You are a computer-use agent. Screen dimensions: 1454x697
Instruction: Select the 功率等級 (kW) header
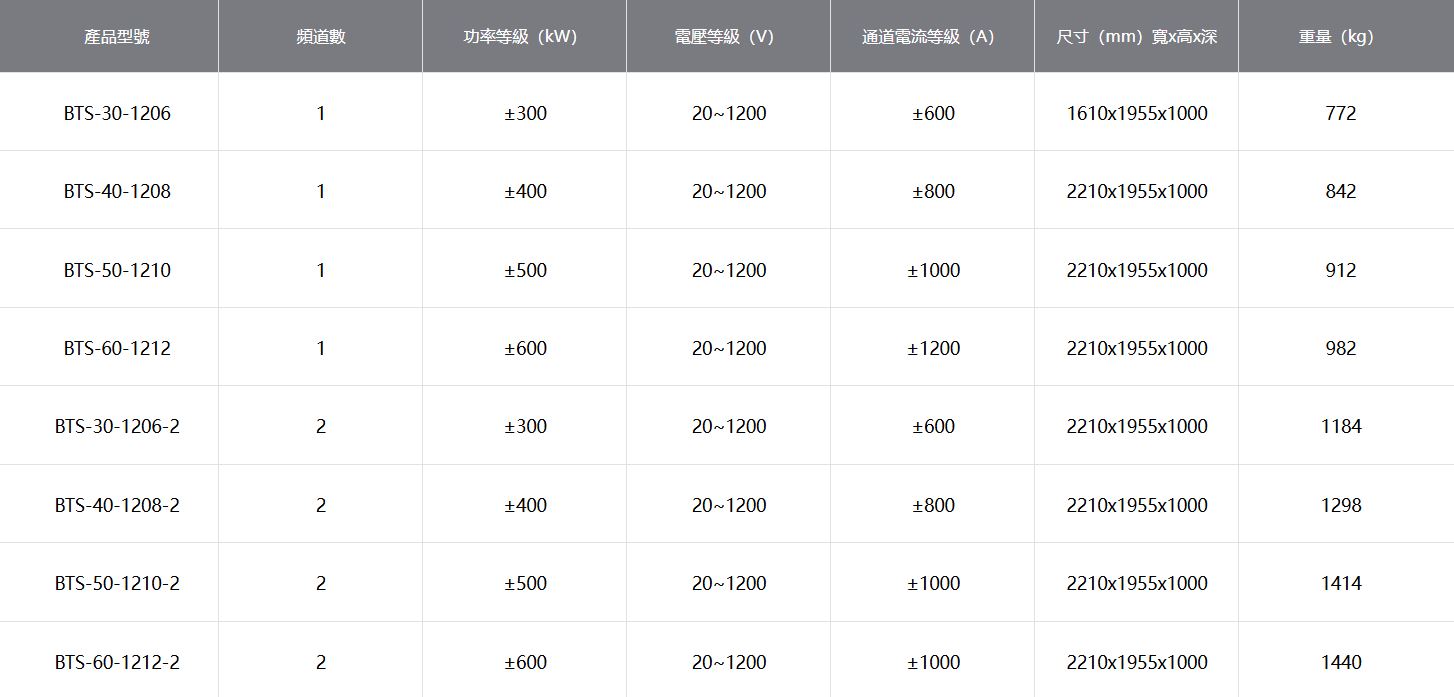click(x=520, y=37)
